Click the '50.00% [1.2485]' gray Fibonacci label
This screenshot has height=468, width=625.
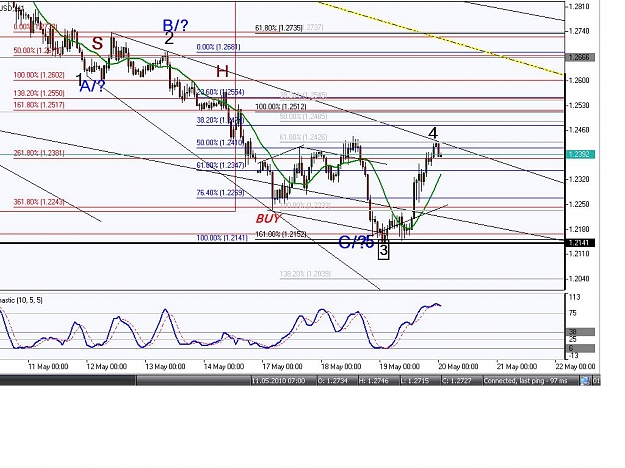[303, 116]
